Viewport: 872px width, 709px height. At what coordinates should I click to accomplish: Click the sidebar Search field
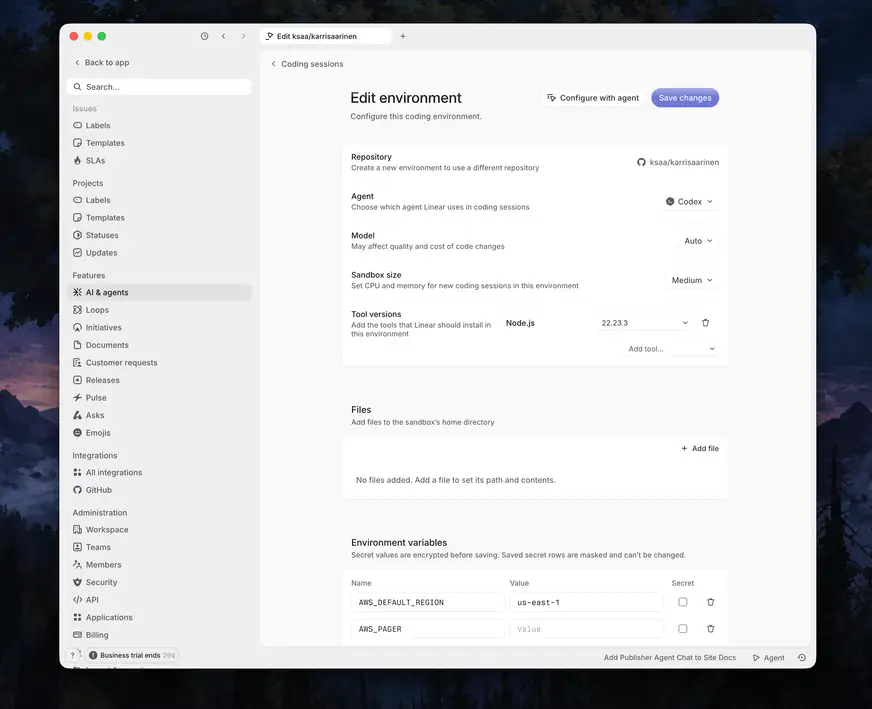pos(159,87)
